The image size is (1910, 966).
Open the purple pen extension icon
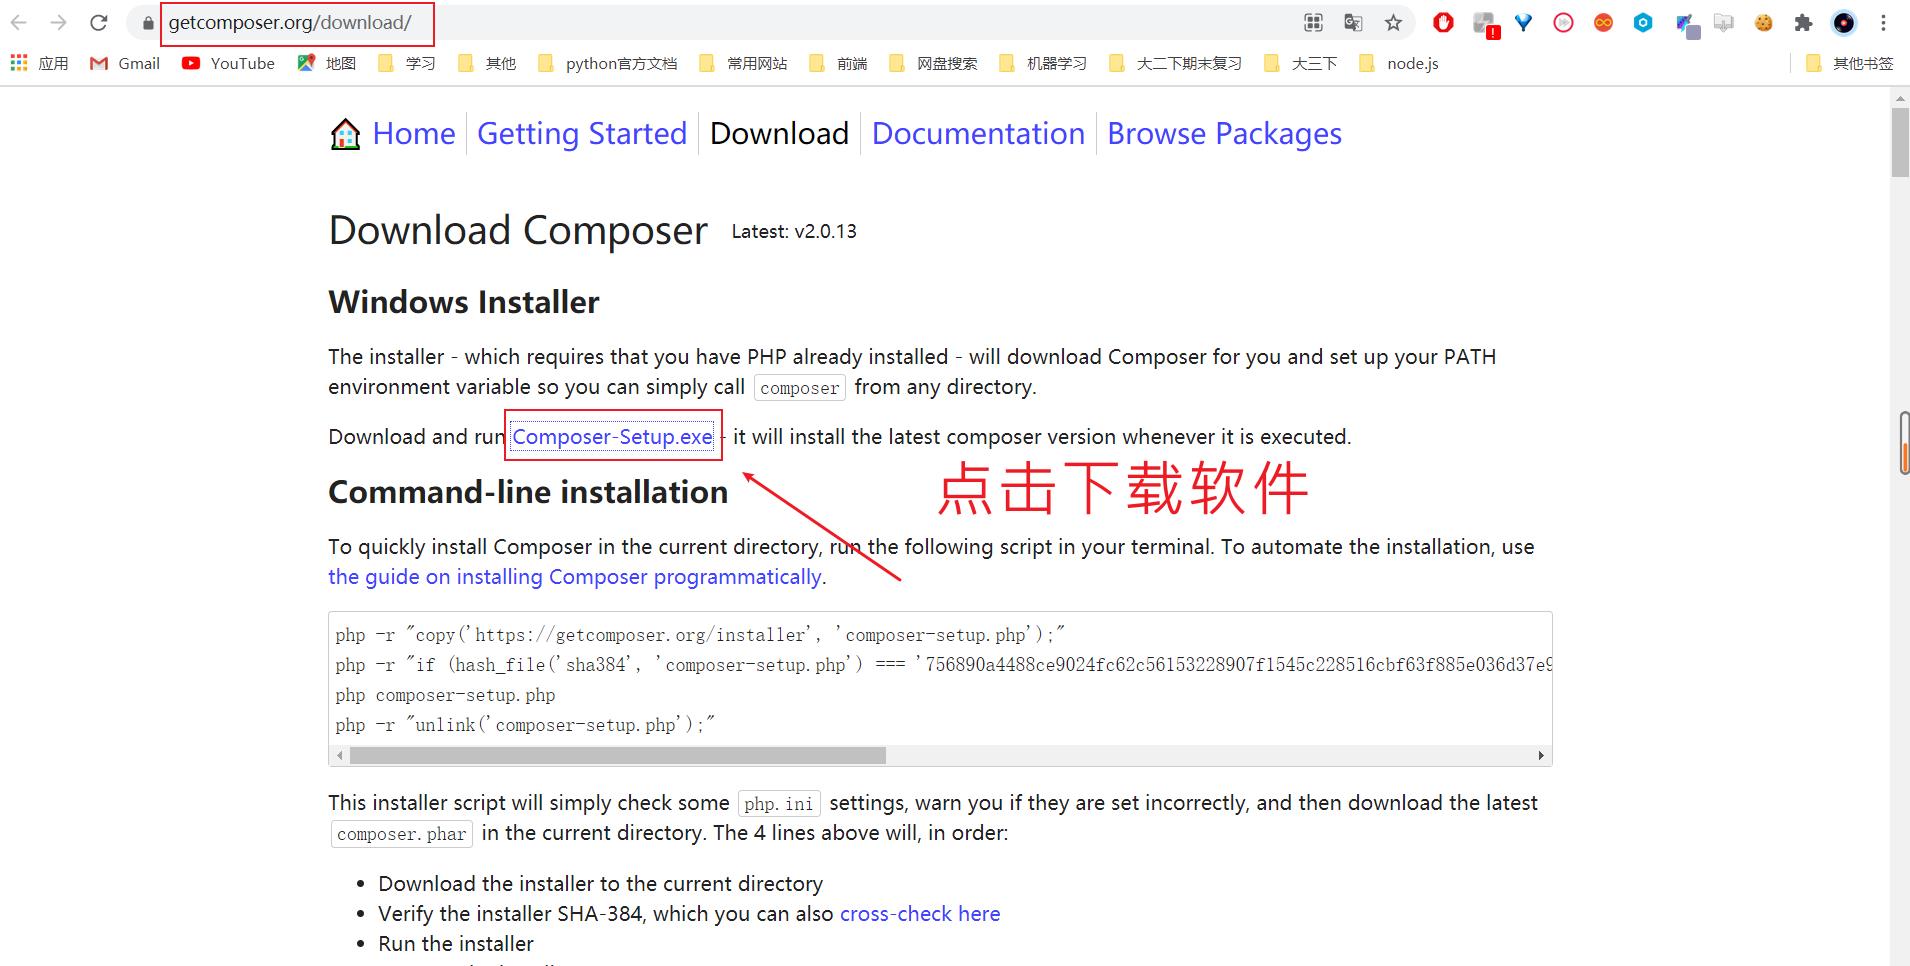(1687, 25)
